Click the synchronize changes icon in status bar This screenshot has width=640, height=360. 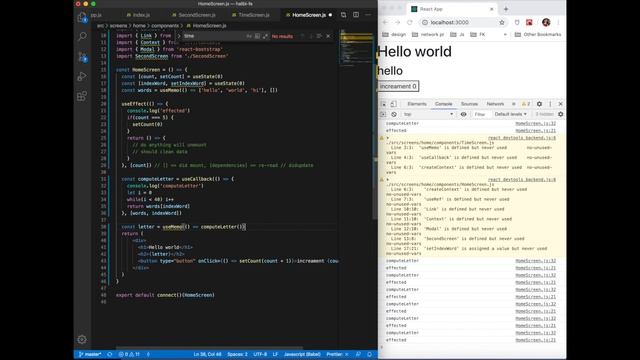coord(109,354)
